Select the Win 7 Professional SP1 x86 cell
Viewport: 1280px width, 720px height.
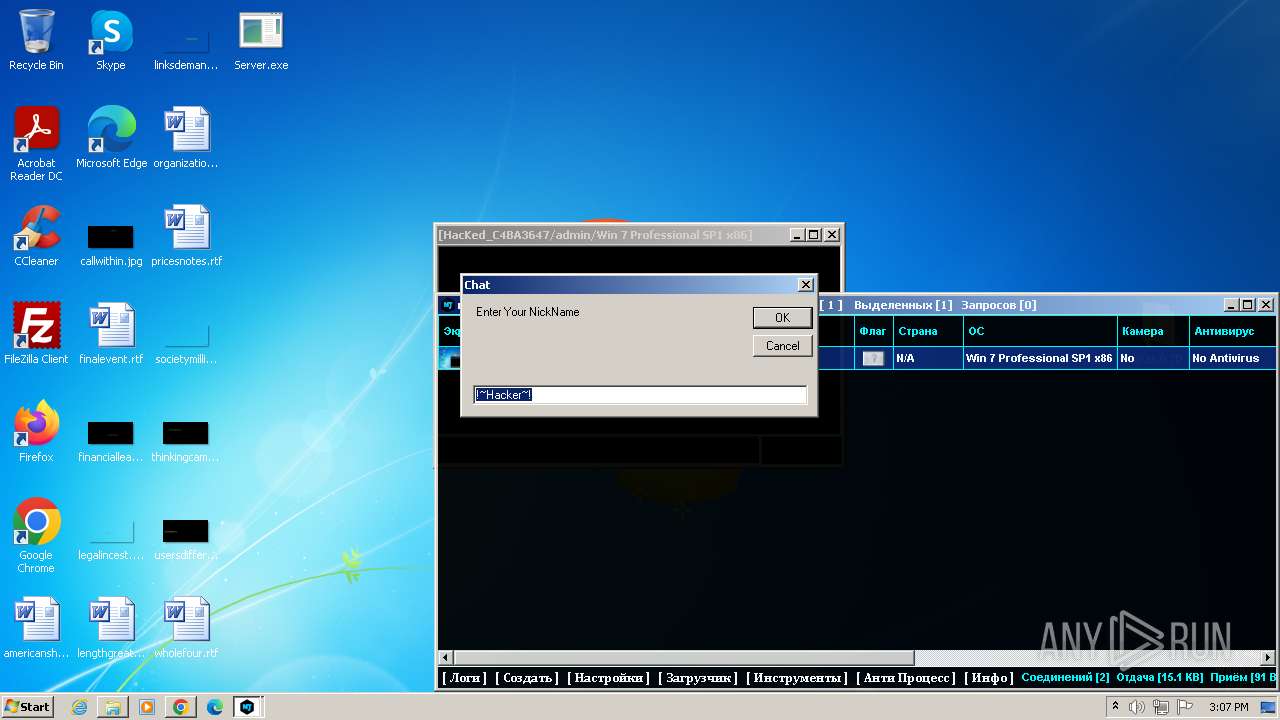coord(1039,358)
